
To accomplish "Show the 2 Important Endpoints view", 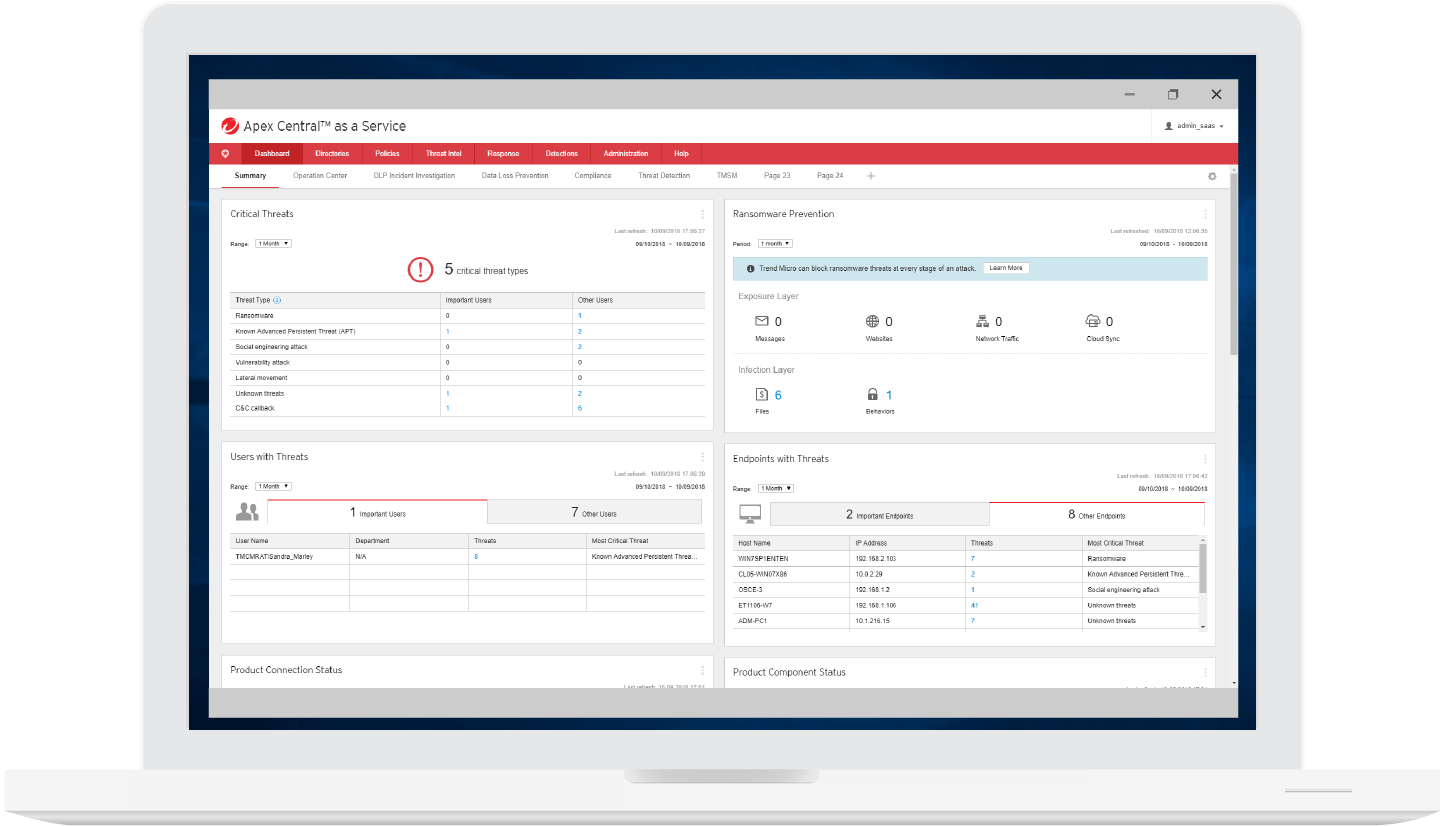I will pyautogui.click(x=880, y=512).
